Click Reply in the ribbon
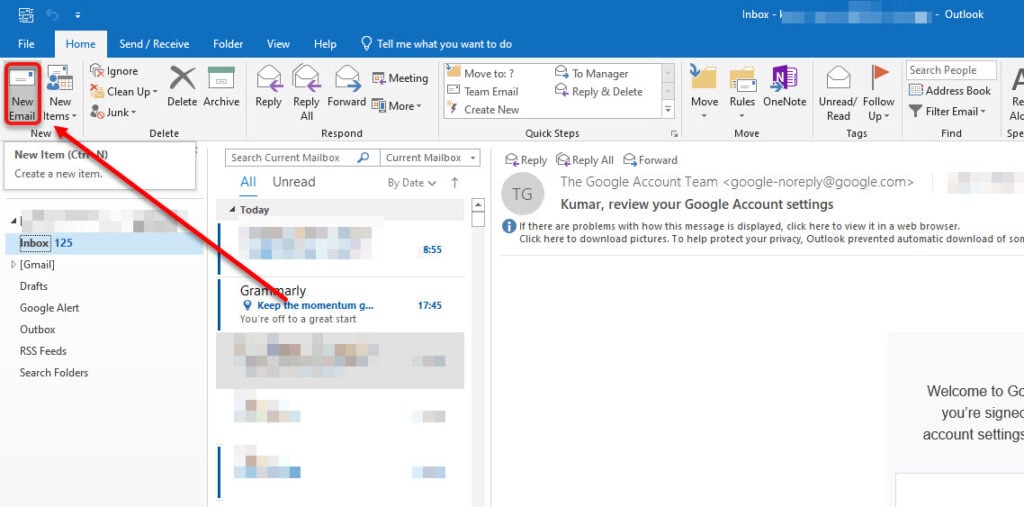 pyautogui.click(x=268, y=86)
